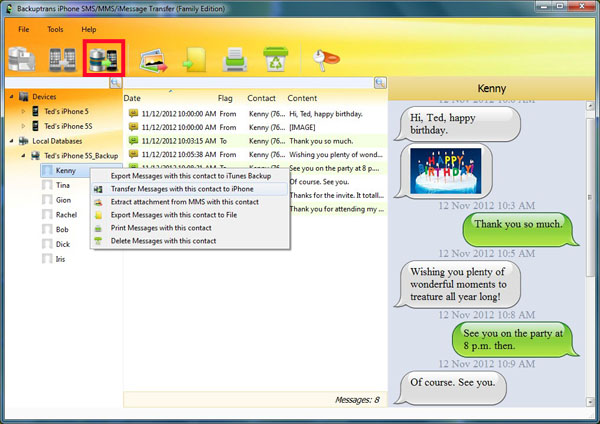Image resolution: width=600 pixels, height=424 pixels.
Task: Click the backup database toolbar icon
Action: point(22,59)
